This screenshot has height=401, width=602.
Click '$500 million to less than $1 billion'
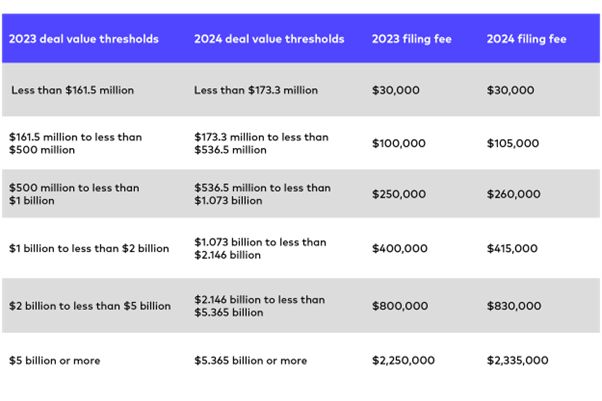tap(74, 194)
